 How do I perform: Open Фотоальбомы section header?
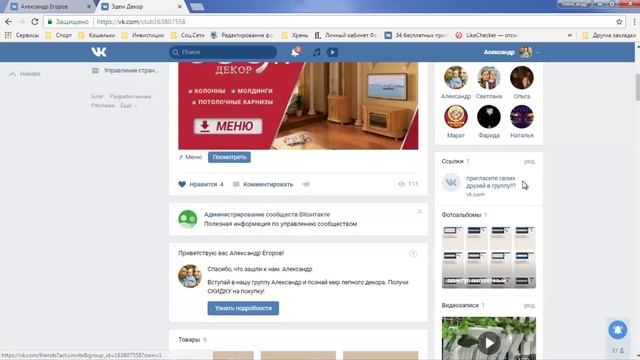[461, 215]
